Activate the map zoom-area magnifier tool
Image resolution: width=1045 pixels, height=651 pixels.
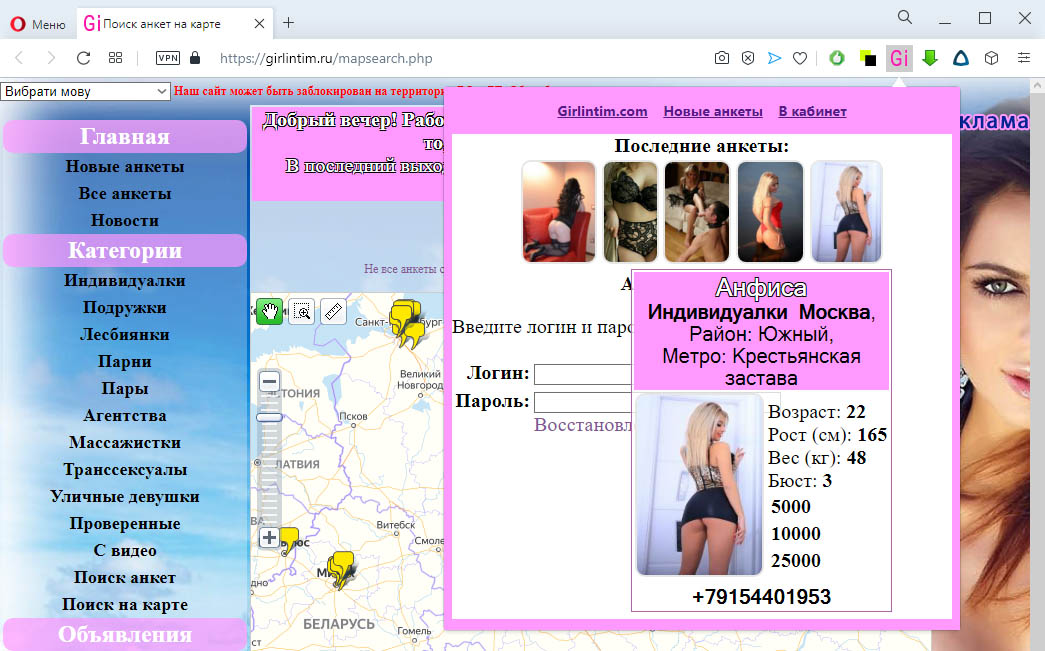[302, 311]
